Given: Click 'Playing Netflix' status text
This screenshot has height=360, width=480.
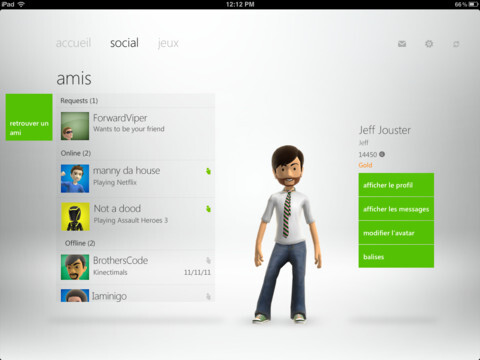Looking at the screenshot, I should point(115,182).
